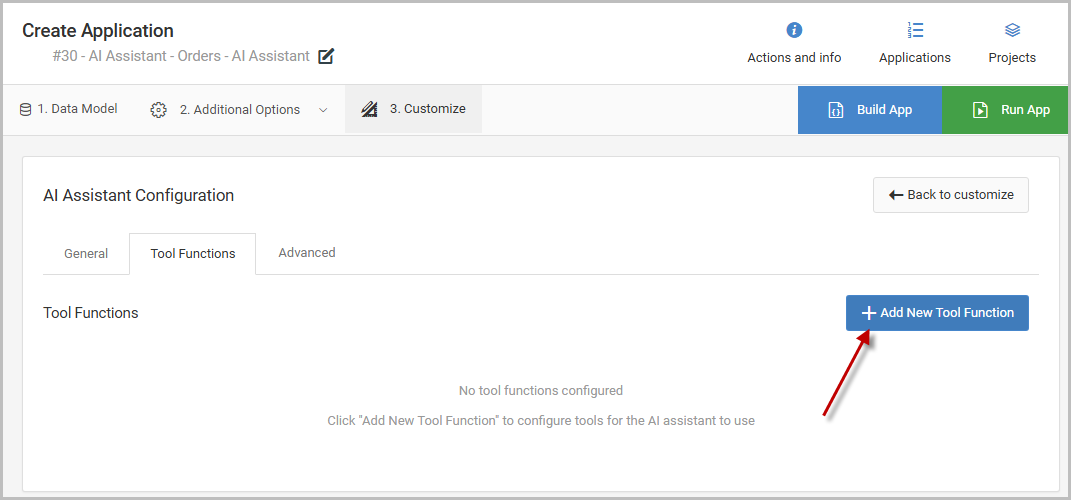Click the Projects stacked layers icon
1071x500 pixels.
click(x=1012, y=30)
